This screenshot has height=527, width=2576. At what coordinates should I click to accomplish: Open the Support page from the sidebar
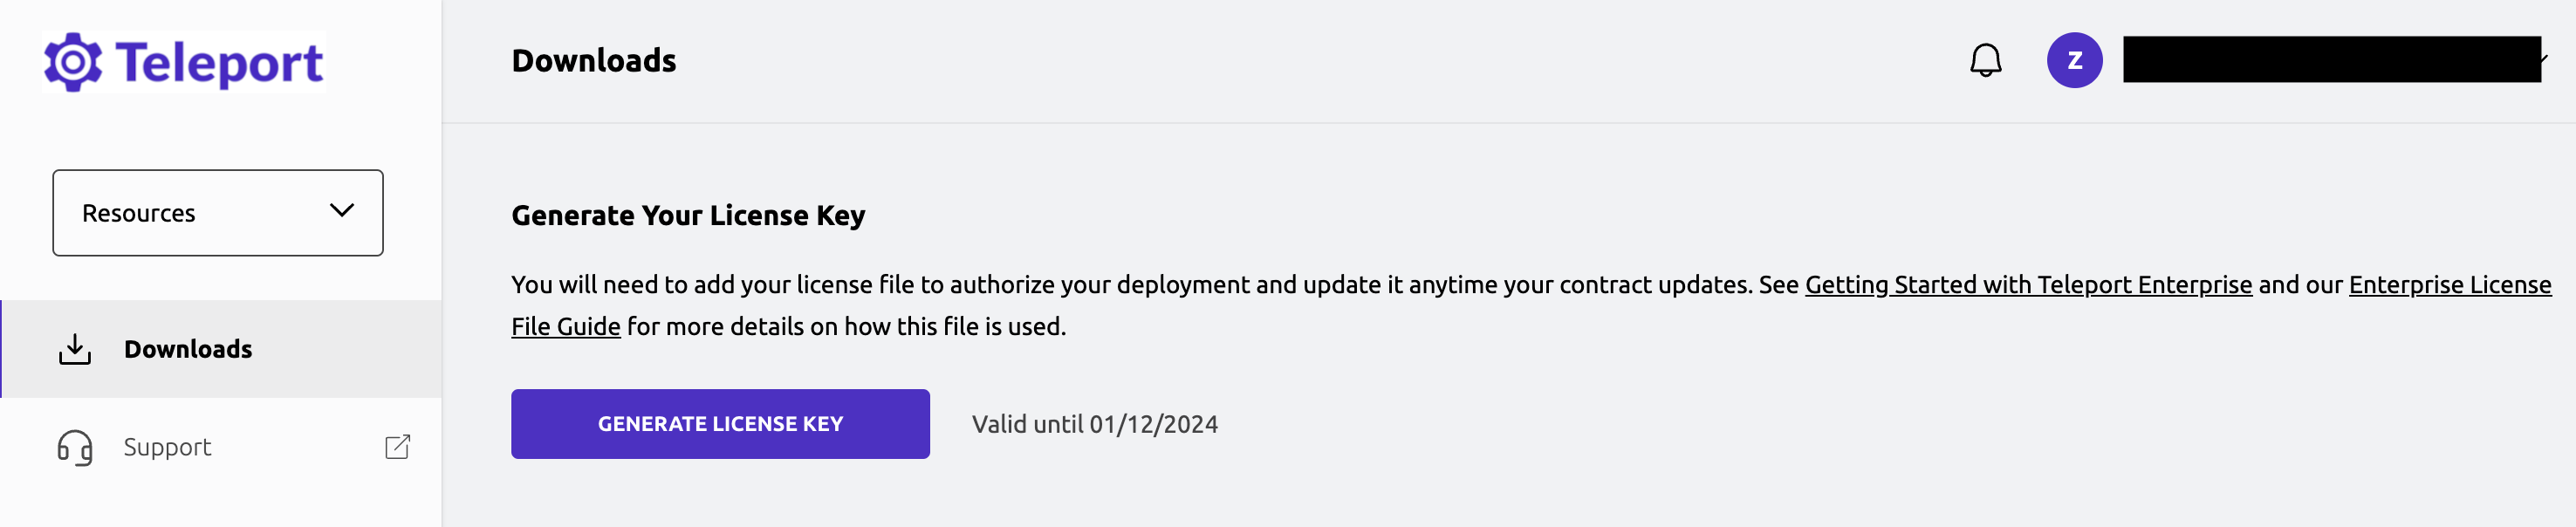click(167, 447)
